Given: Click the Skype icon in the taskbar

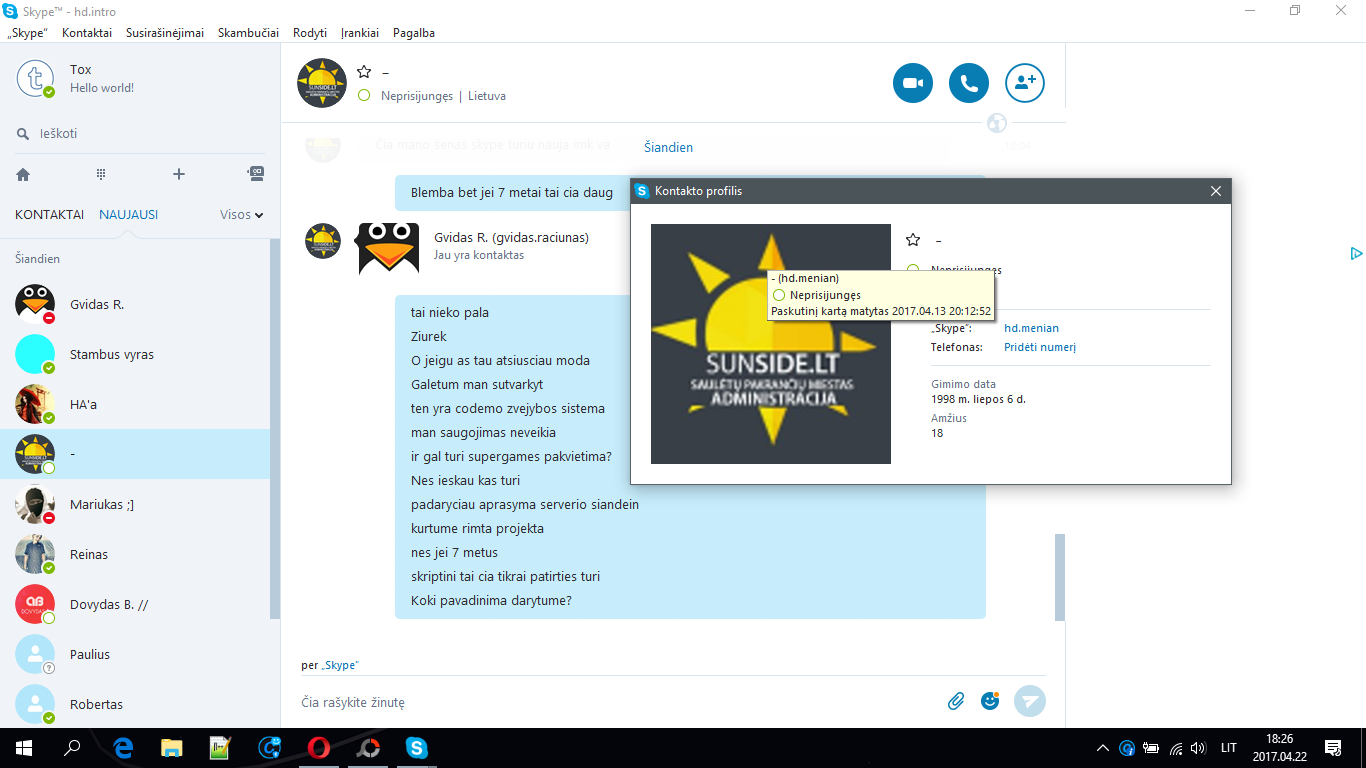Looking at the screenshot, I should coord(417,748).
